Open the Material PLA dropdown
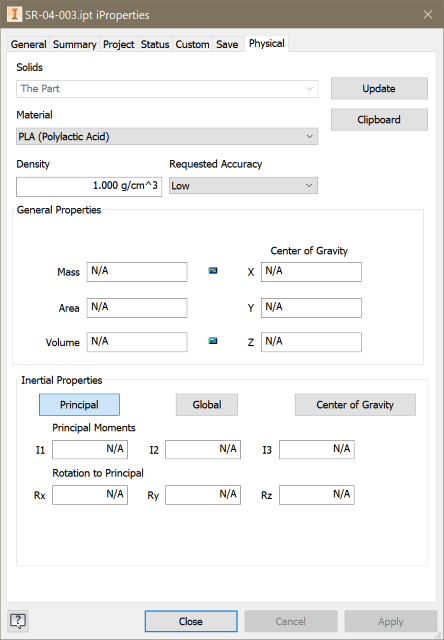444x640 pixels. pyautogui.click(x=167, y=136)
